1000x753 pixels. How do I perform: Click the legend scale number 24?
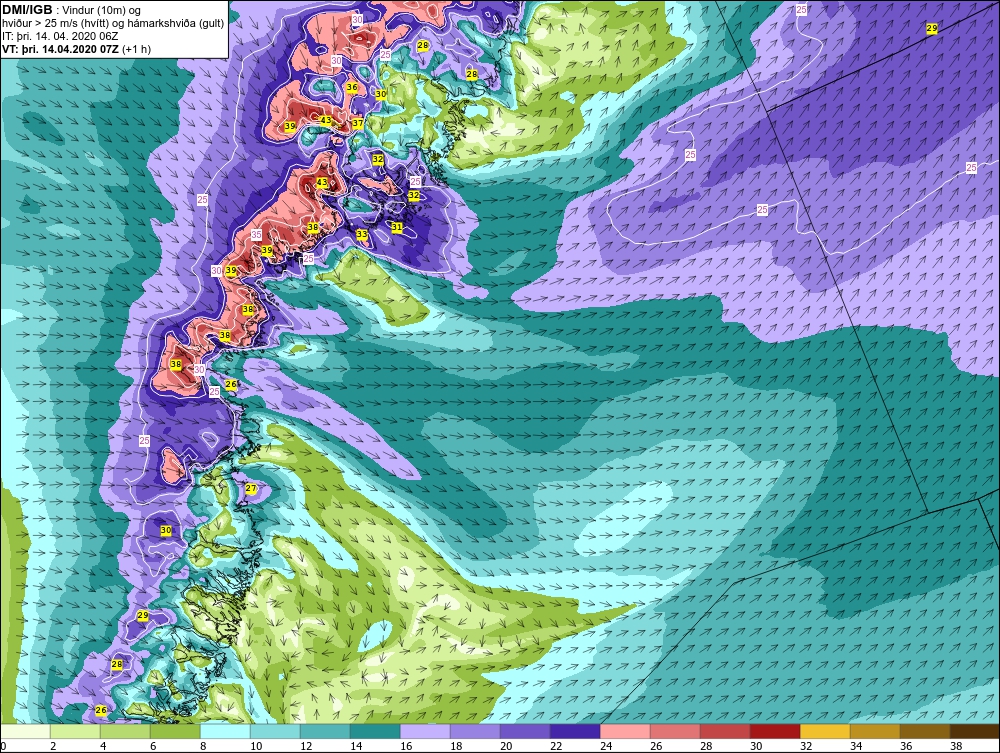(x=607, y=746)
